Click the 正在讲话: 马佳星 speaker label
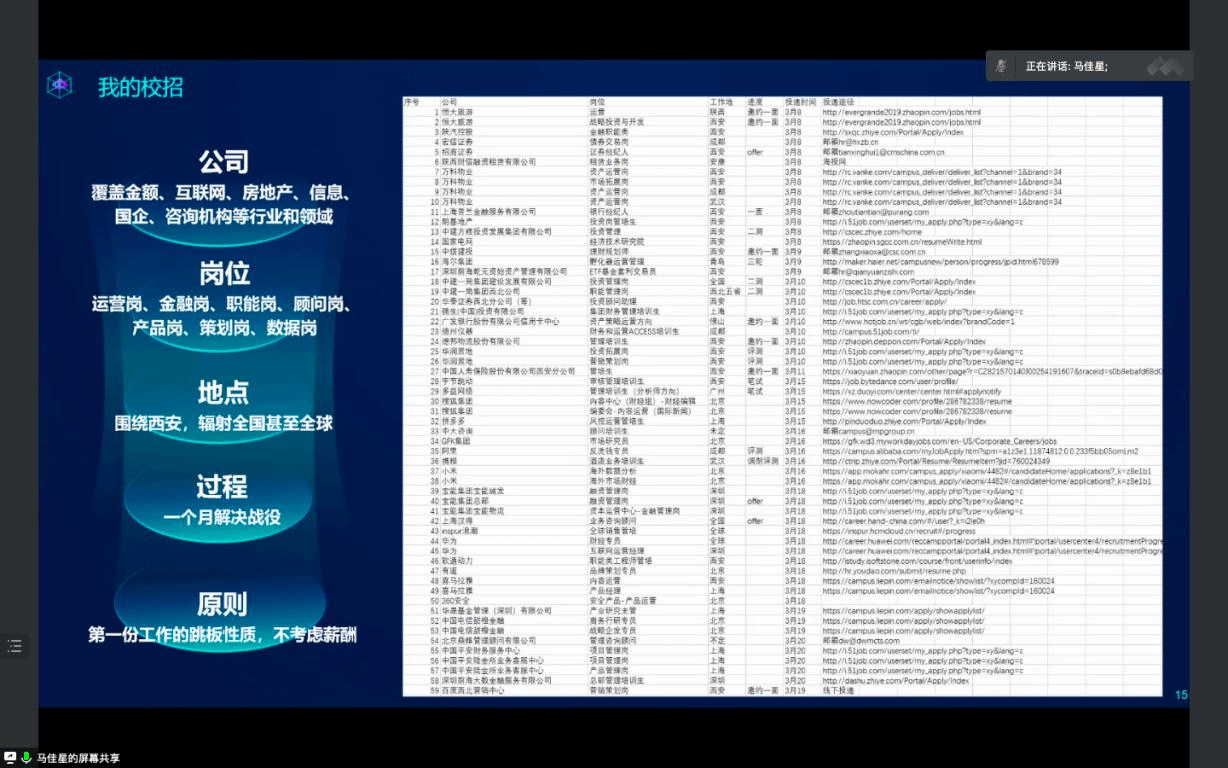 1066,66
